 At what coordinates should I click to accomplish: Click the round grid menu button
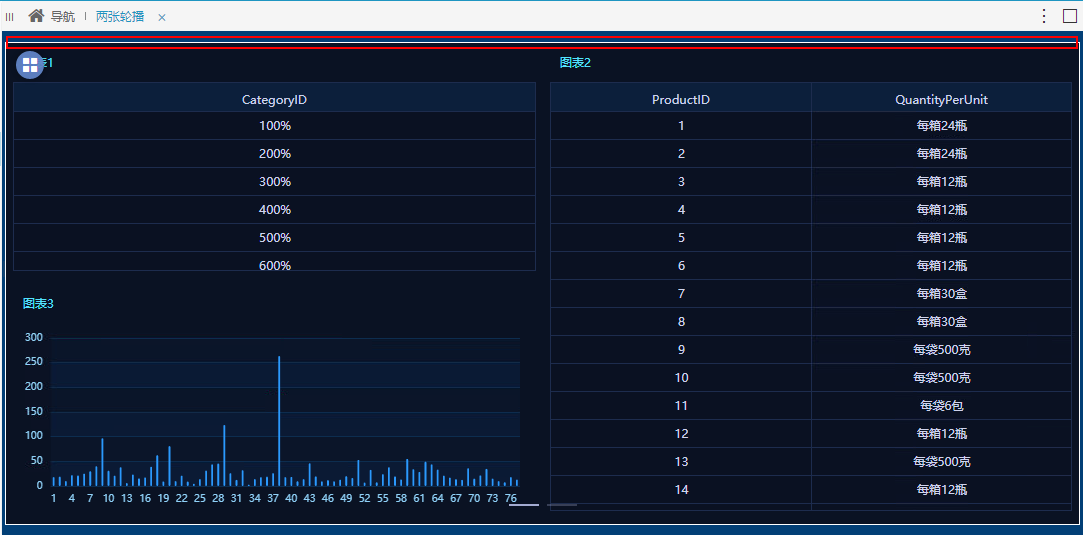(x=30, y=65)
